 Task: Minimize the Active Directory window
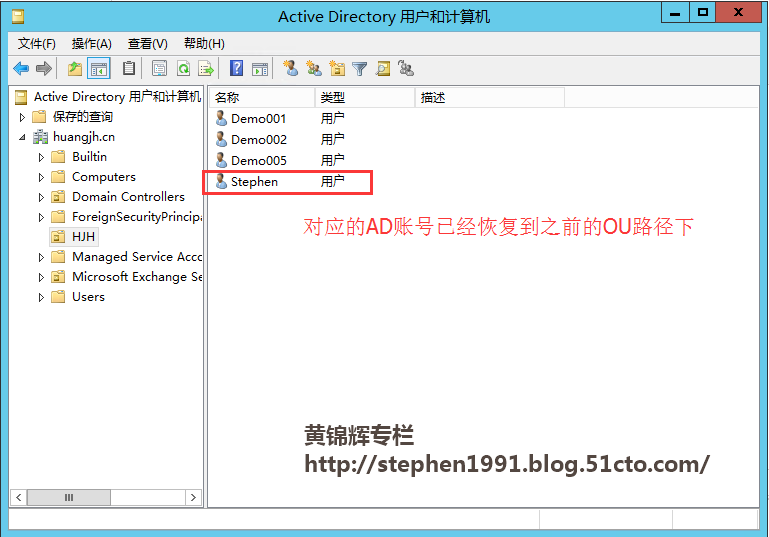675,13
